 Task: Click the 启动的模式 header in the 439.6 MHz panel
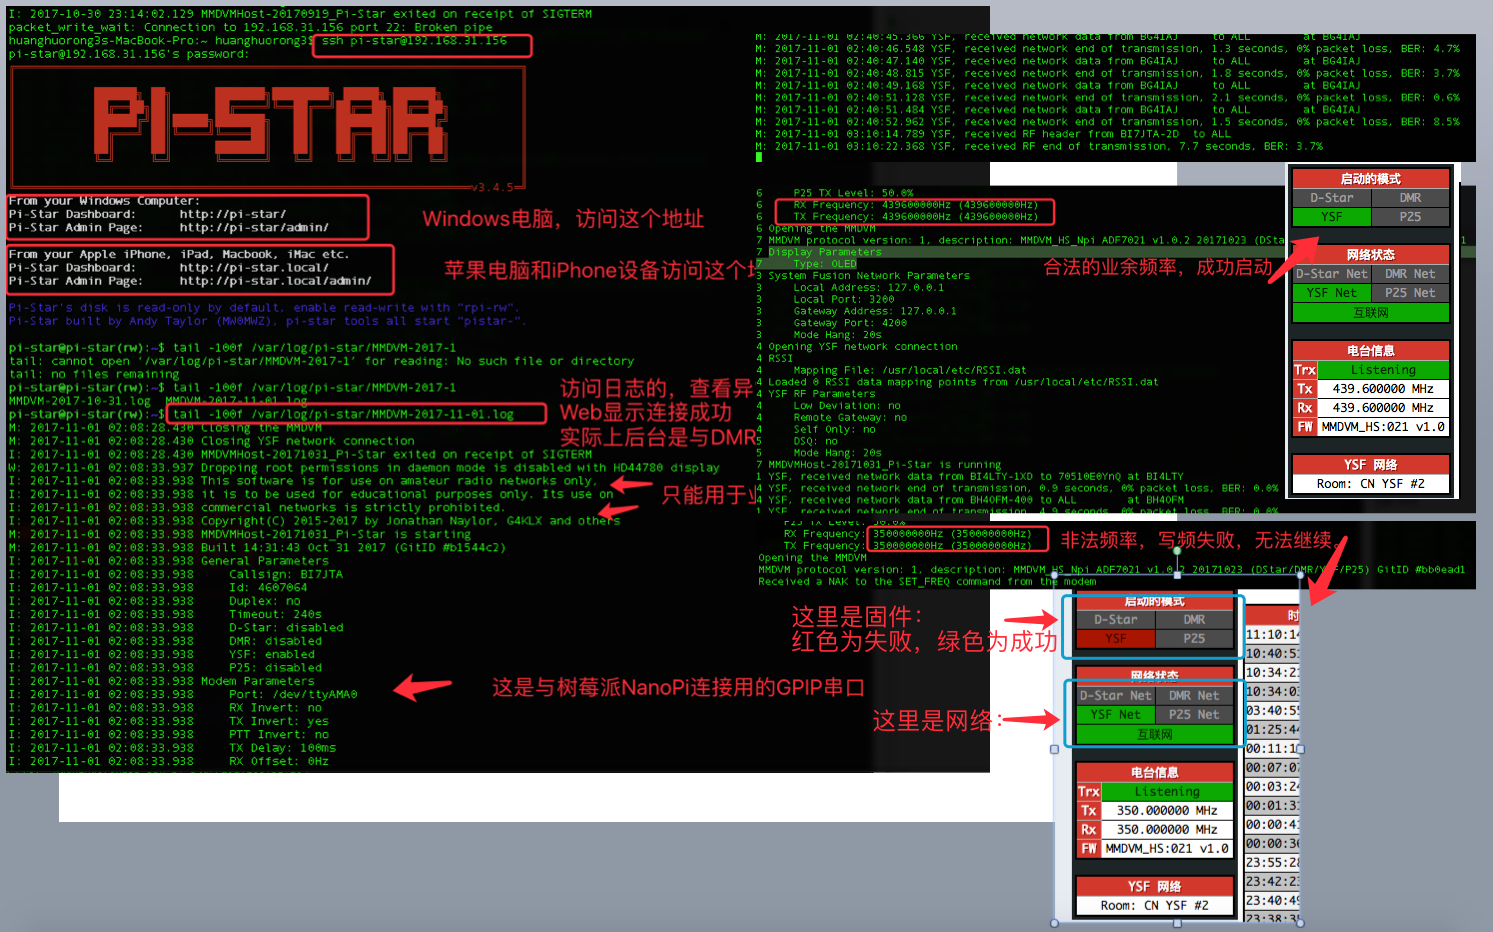[1371, 179]
